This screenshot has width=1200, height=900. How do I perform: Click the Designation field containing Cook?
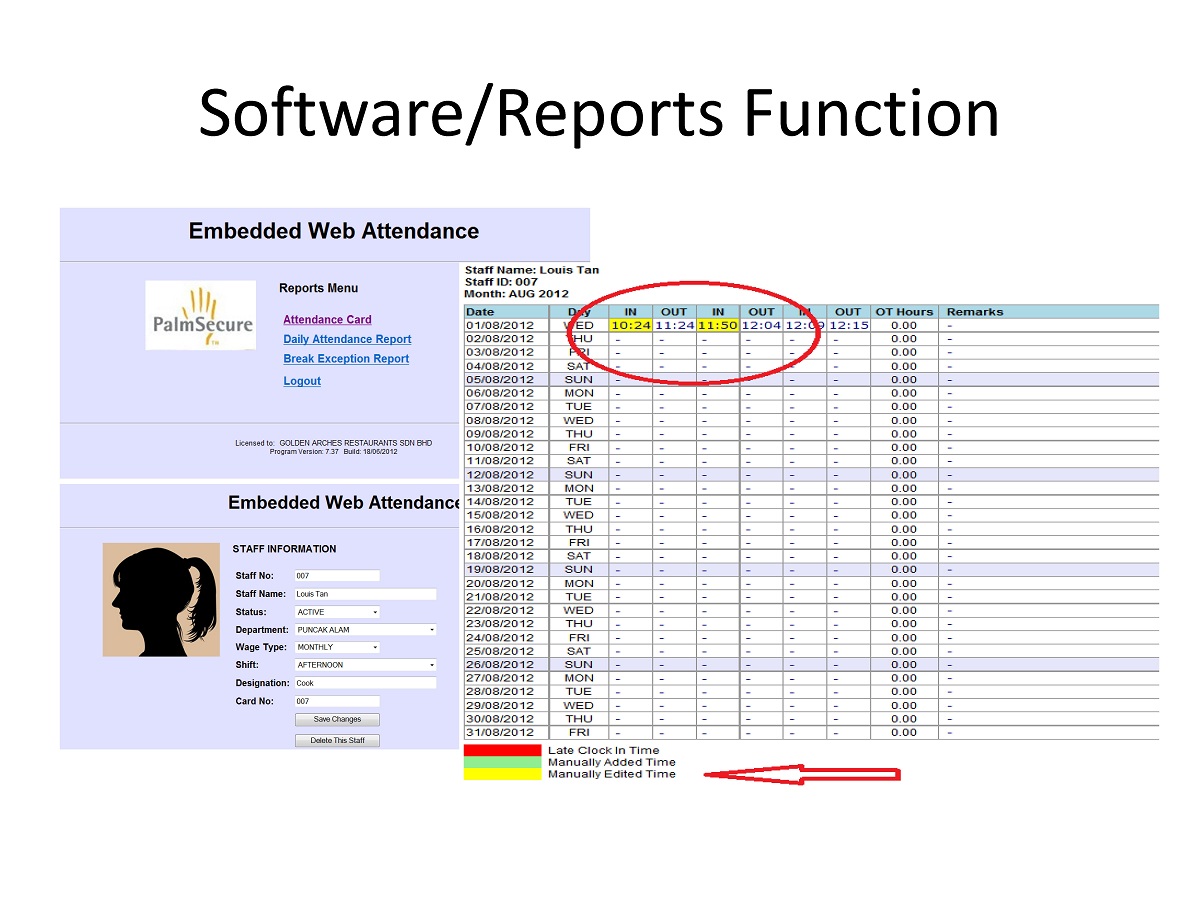pyautogui.click(x=365, y=683)
